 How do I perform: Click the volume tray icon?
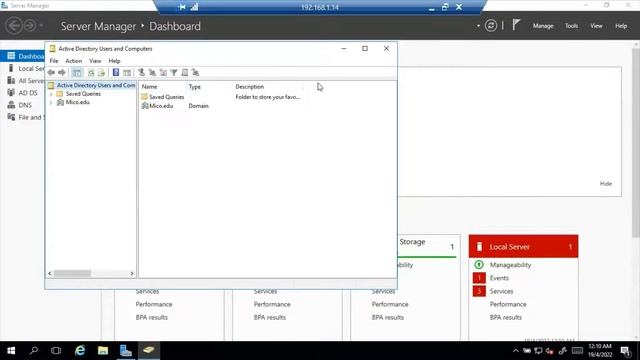[549, 351]
